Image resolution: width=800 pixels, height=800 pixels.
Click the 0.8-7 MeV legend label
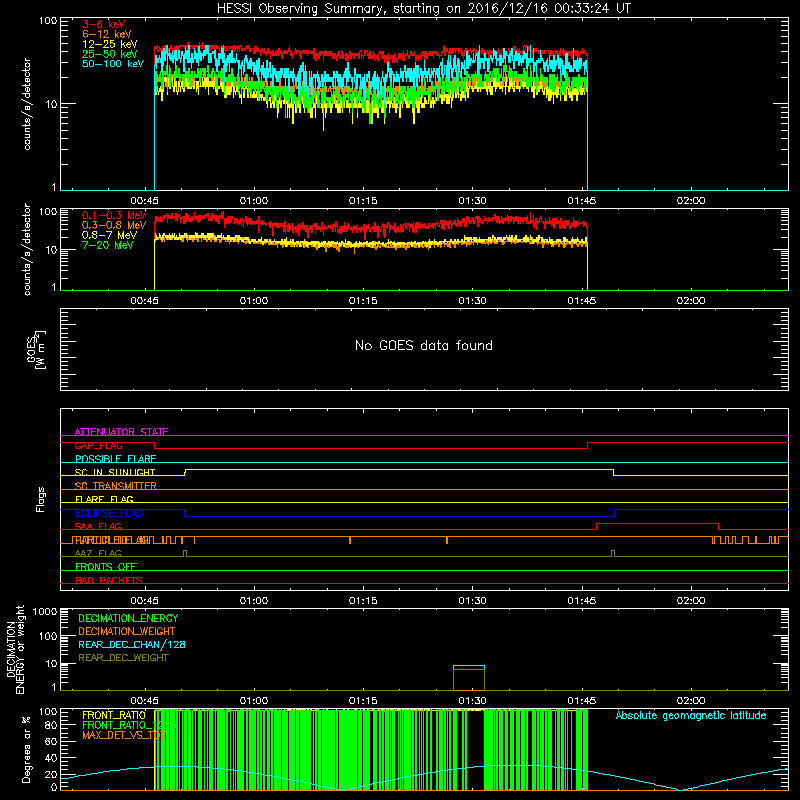coord(109,235)
